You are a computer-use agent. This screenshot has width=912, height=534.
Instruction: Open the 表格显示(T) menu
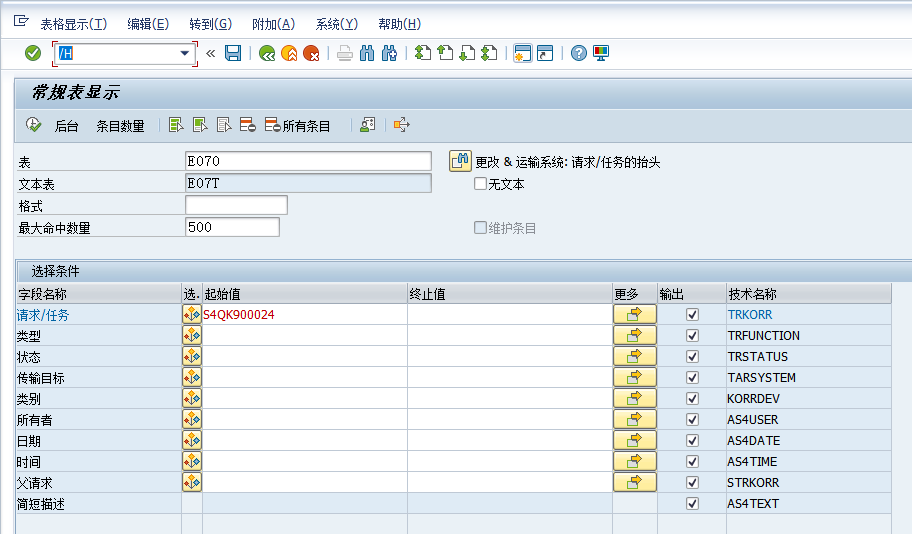(x=74, y=24)
